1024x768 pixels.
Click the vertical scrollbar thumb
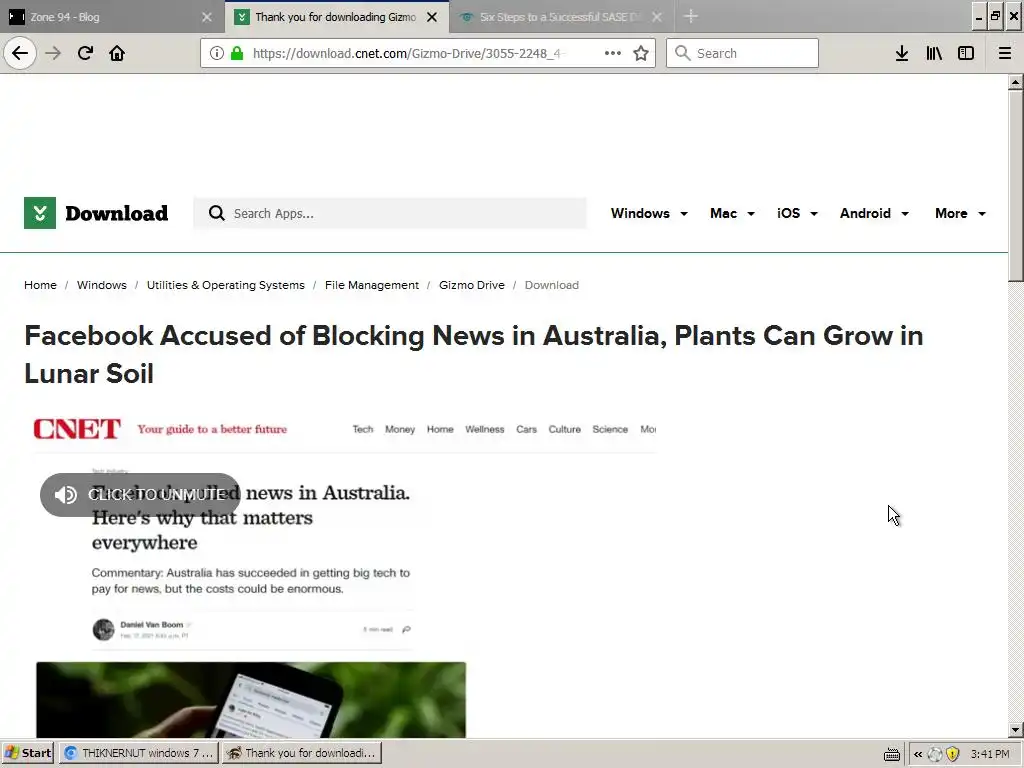[1015, 186]
